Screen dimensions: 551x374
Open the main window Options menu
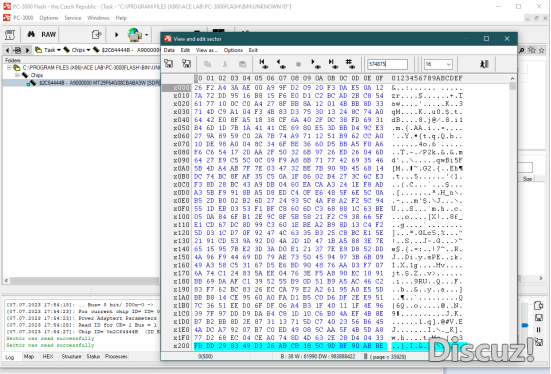coord(48,18)
